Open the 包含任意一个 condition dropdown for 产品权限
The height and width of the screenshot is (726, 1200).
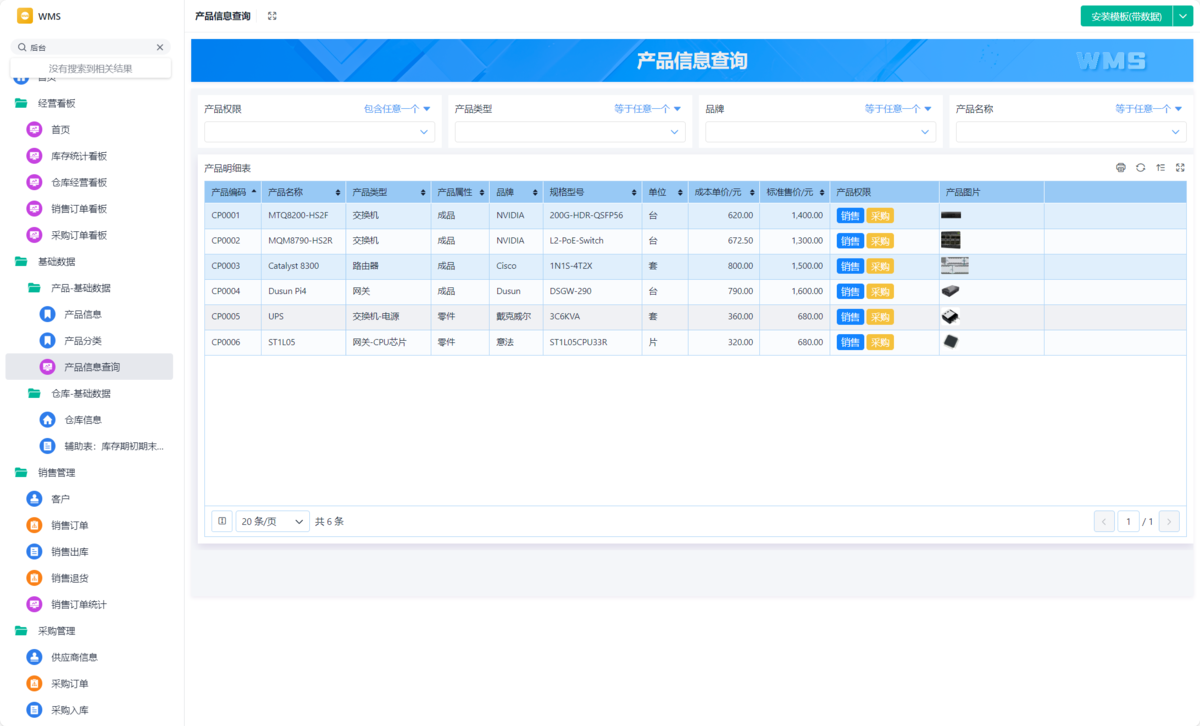(x=397, y=109)
